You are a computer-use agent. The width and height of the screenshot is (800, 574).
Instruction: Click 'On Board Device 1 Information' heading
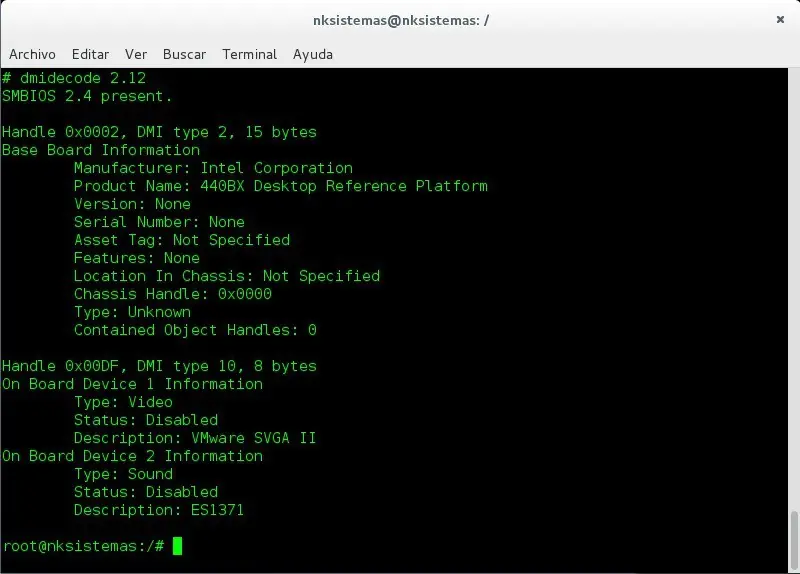132,384
